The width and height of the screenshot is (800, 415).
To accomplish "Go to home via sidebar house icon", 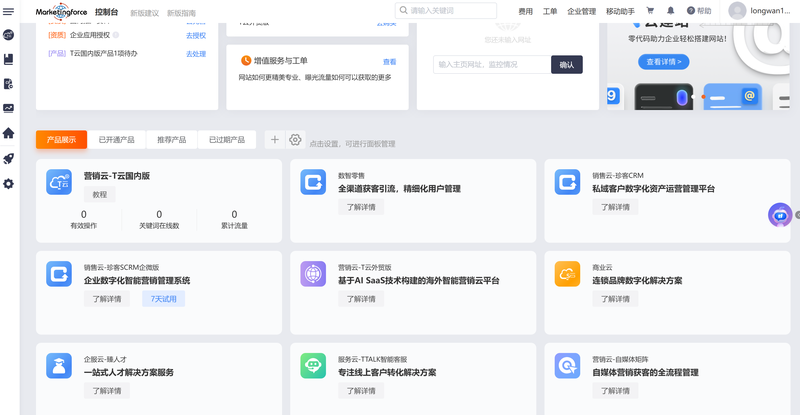I will (x=8, y=133).
